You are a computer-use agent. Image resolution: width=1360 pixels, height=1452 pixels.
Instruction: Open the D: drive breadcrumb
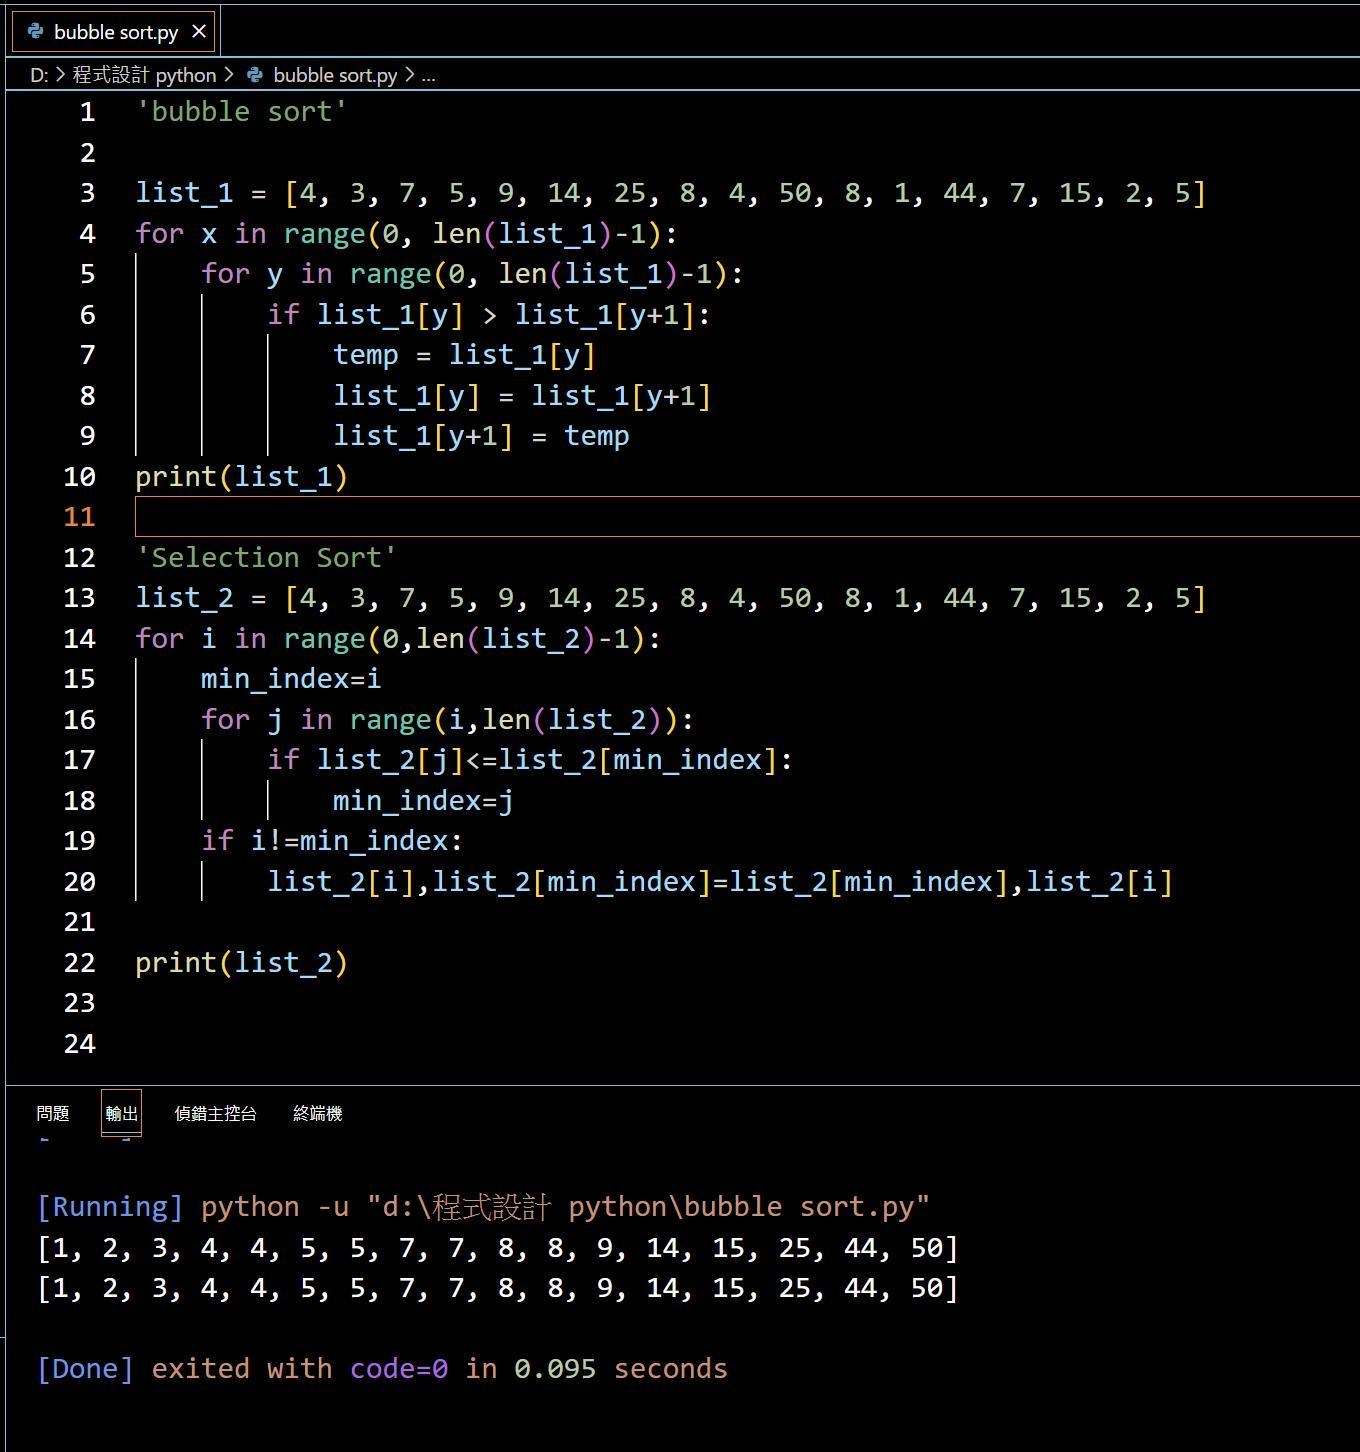click(38, 75)
